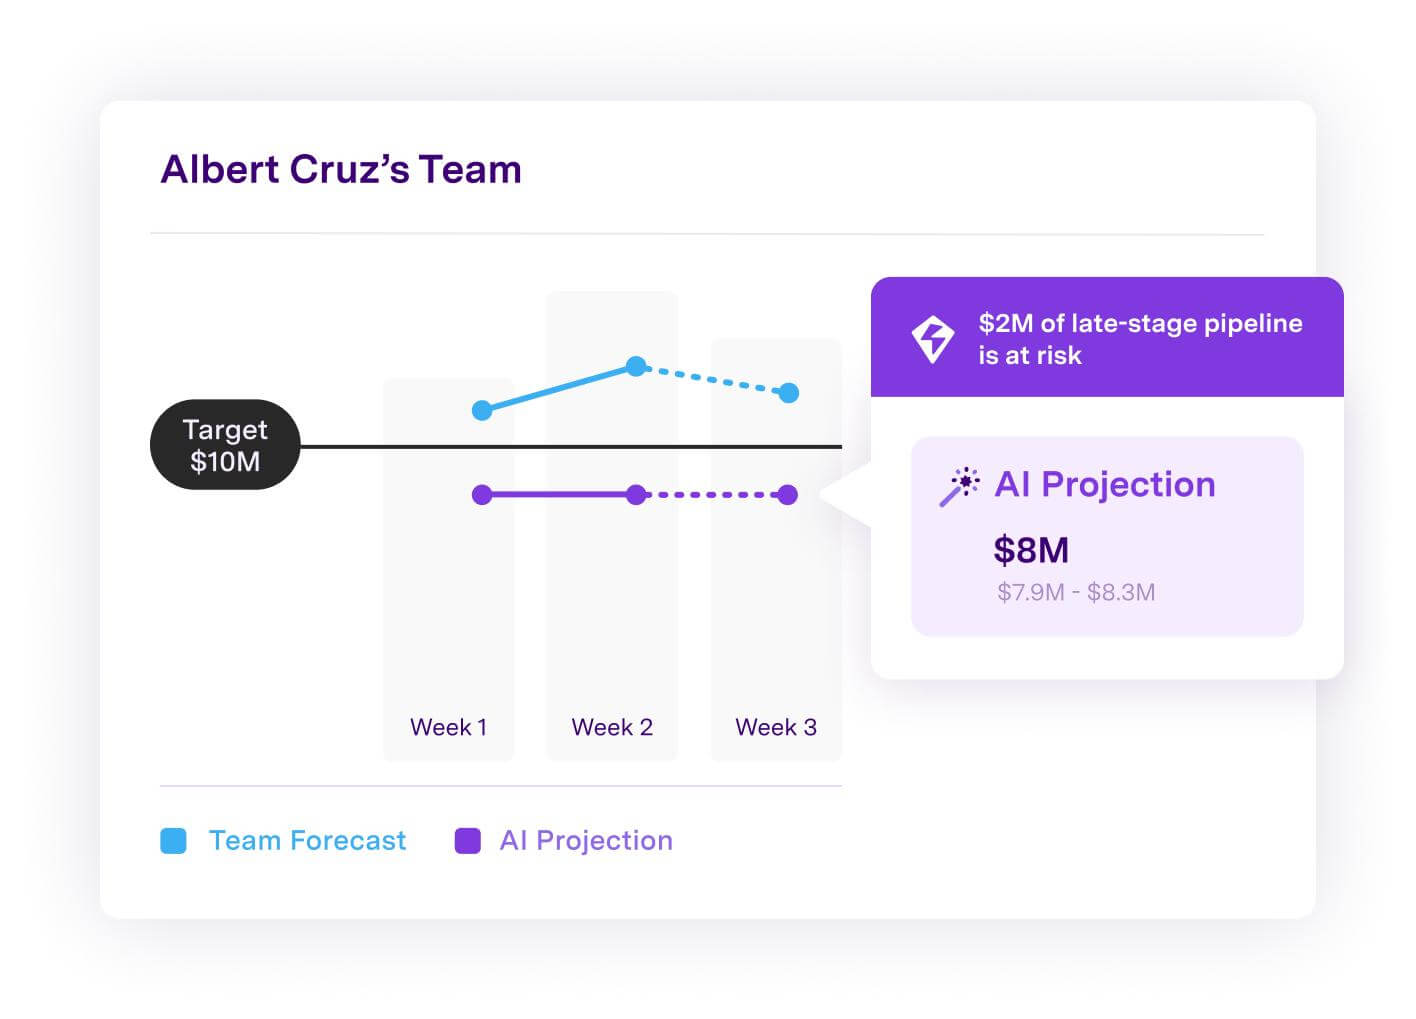Click the Week 1 AI projection point
1416x1019 pixels.
pos(482,495)
